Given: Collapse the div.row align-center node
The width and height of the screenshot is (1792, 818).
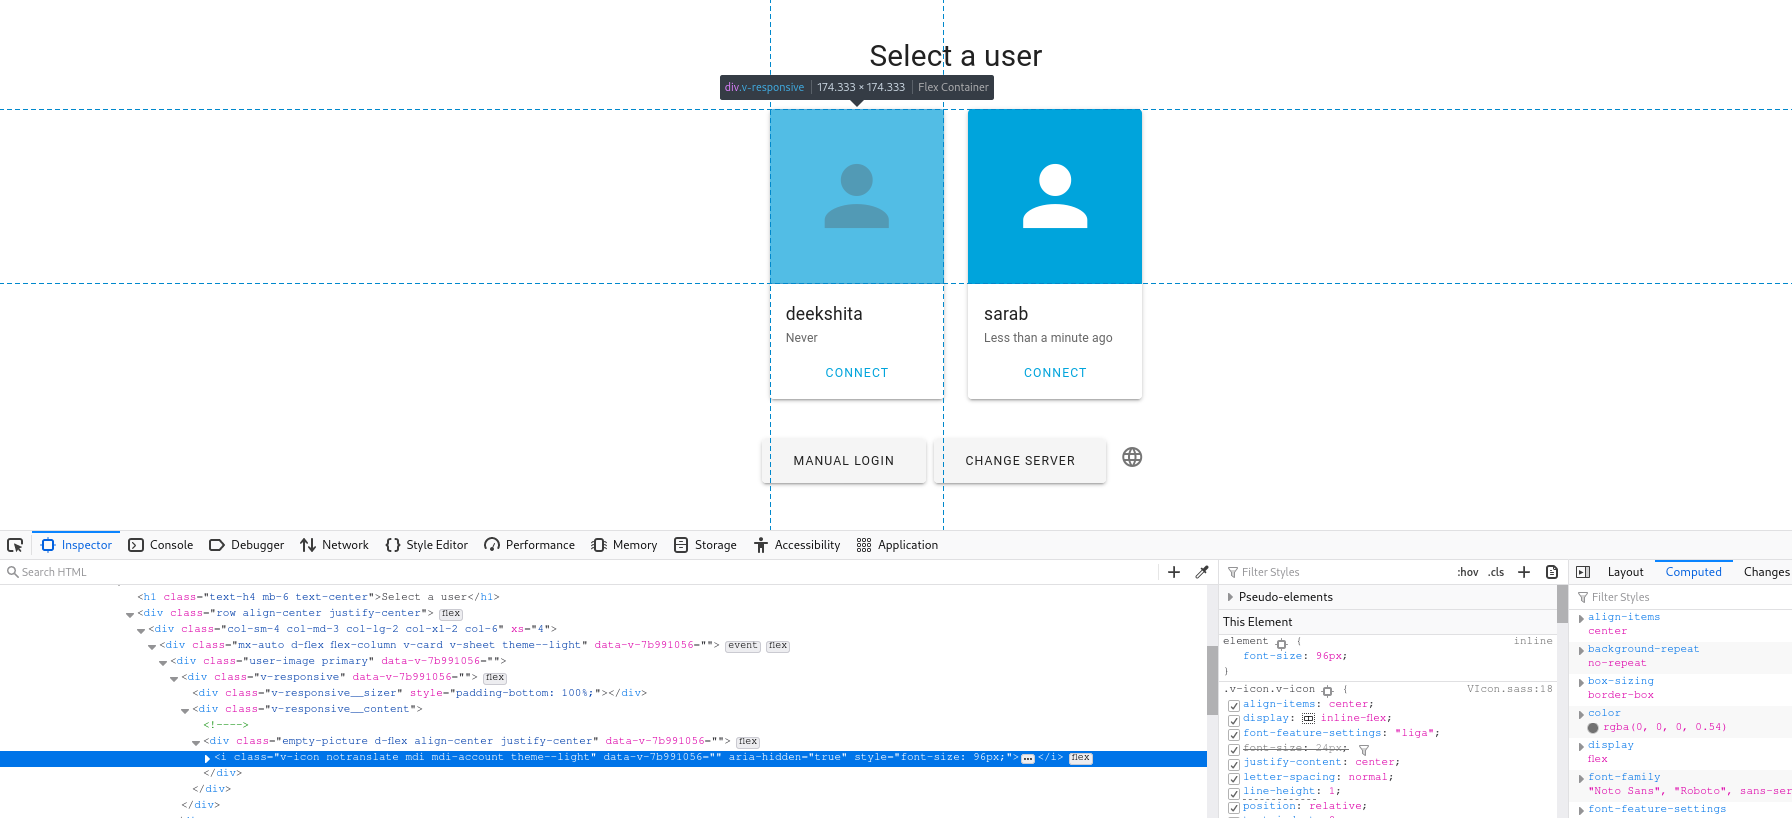Looking at the screenshot, I should pyautogui.click(x=130, y=614).
